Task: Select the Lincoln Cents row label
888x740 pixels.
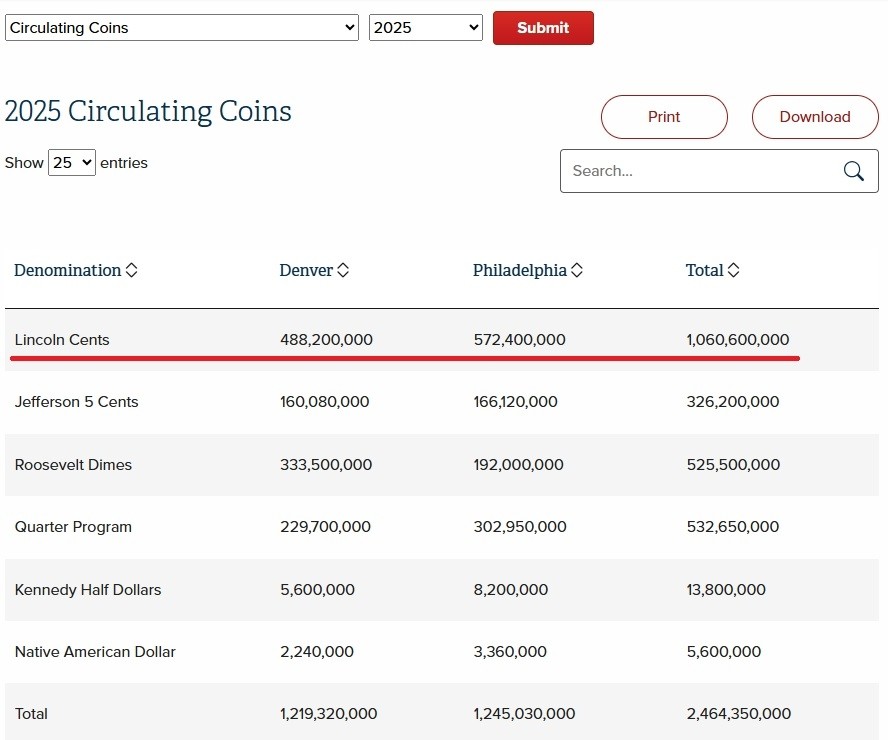Action: [62, 340]
